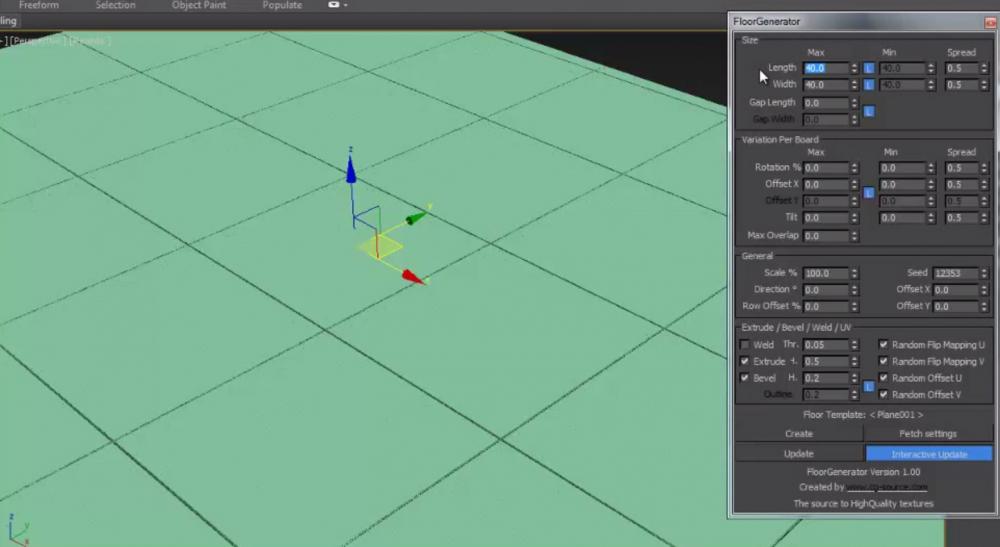Click the Width Max spinner arrows
This screenshot has width=1000, height=547.
(x=855, y=85)
